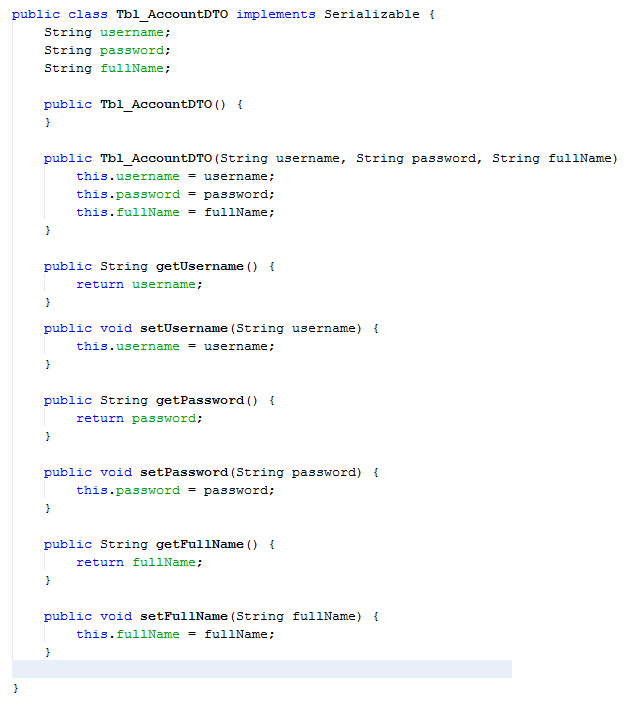Click the 'getUsername()' method name
Screen dimensions: 629x709
tap(207, 267)
